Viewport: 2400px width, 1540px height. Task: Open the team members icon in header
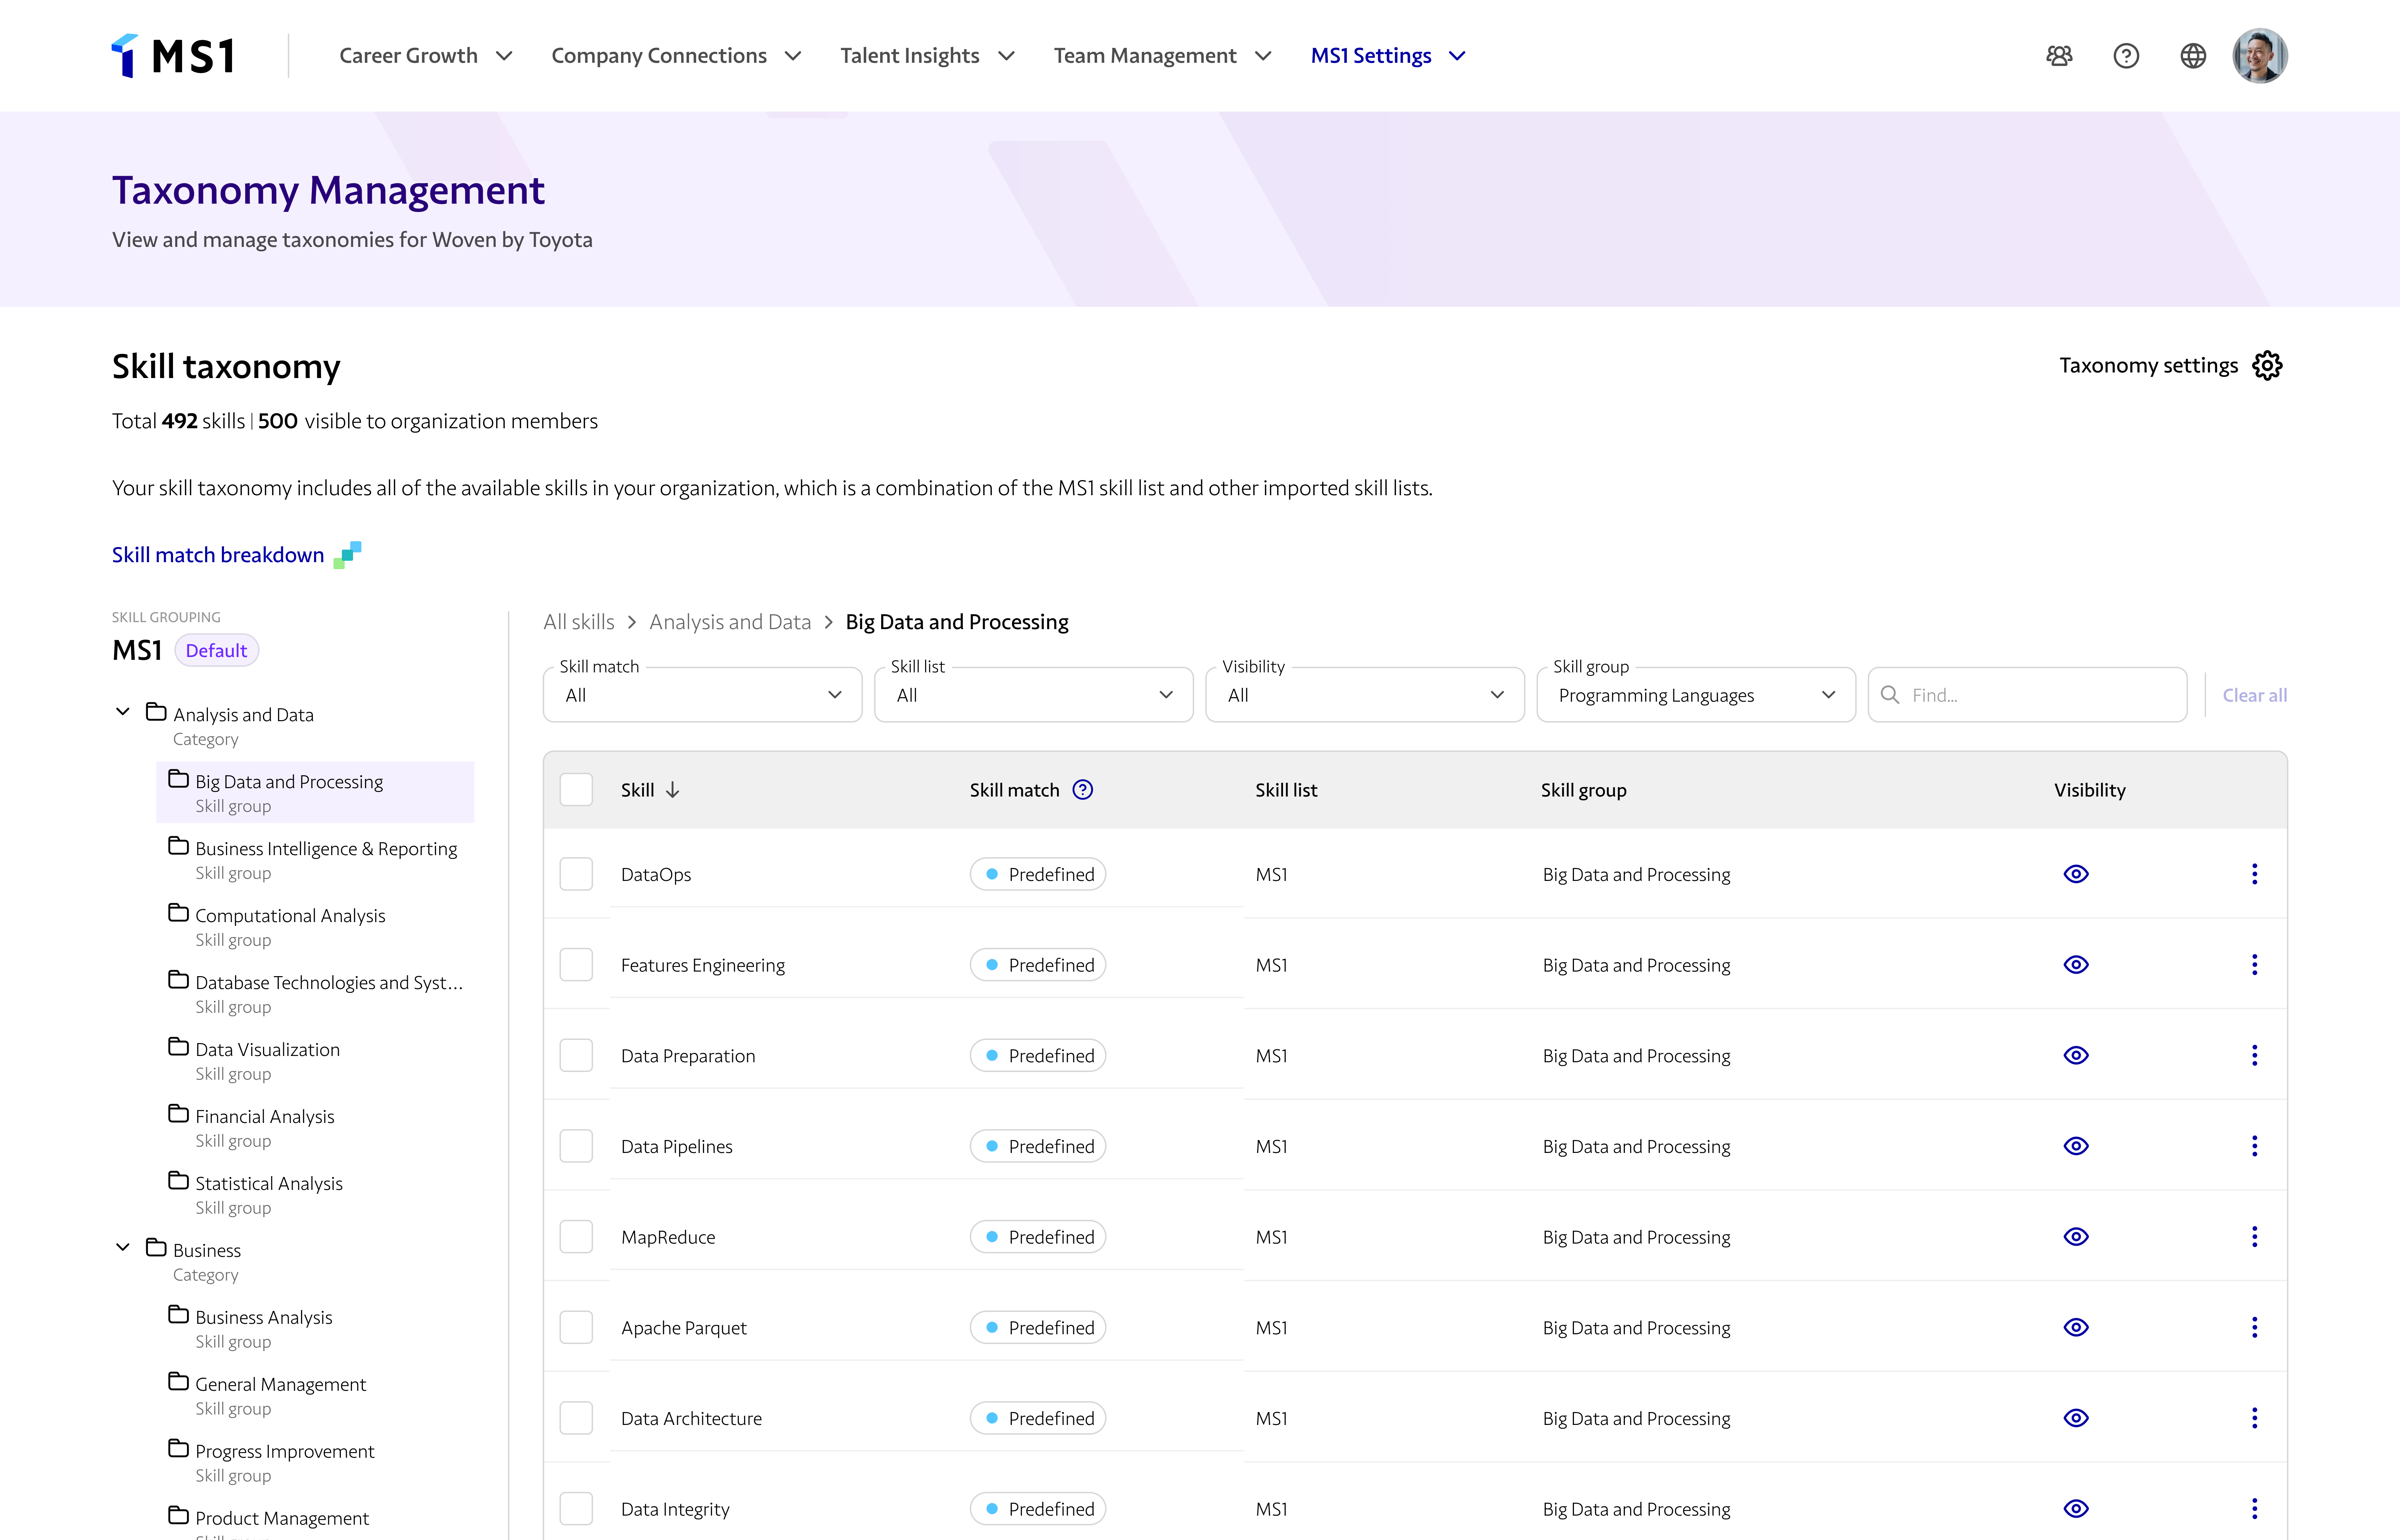[x=2059, y=56]
